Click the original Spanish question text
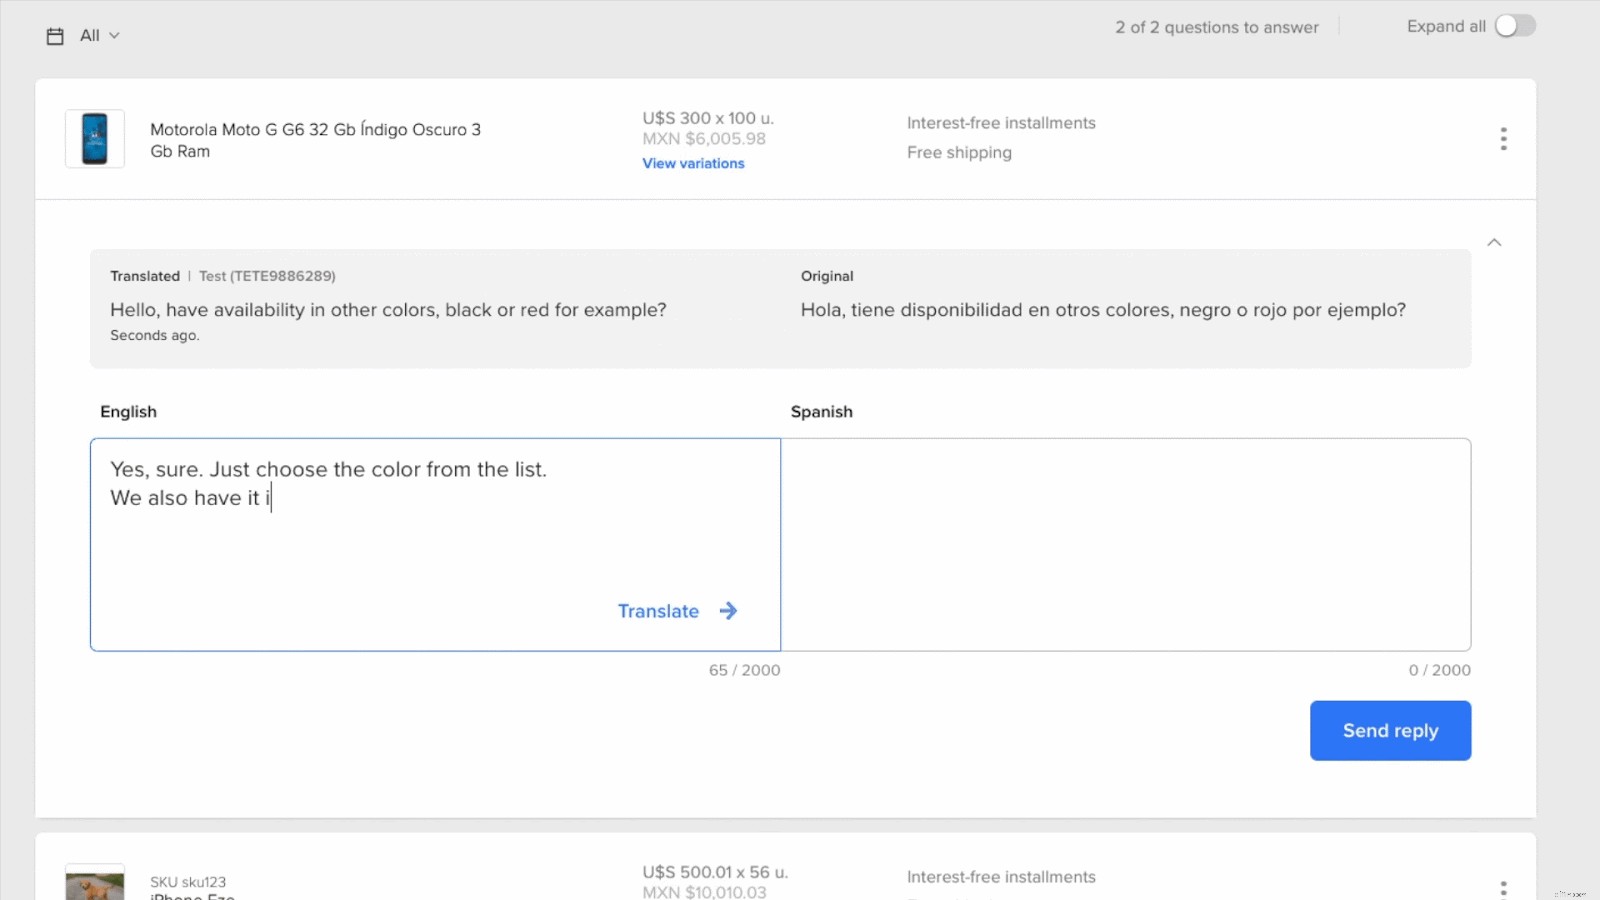 [1103, 310]
